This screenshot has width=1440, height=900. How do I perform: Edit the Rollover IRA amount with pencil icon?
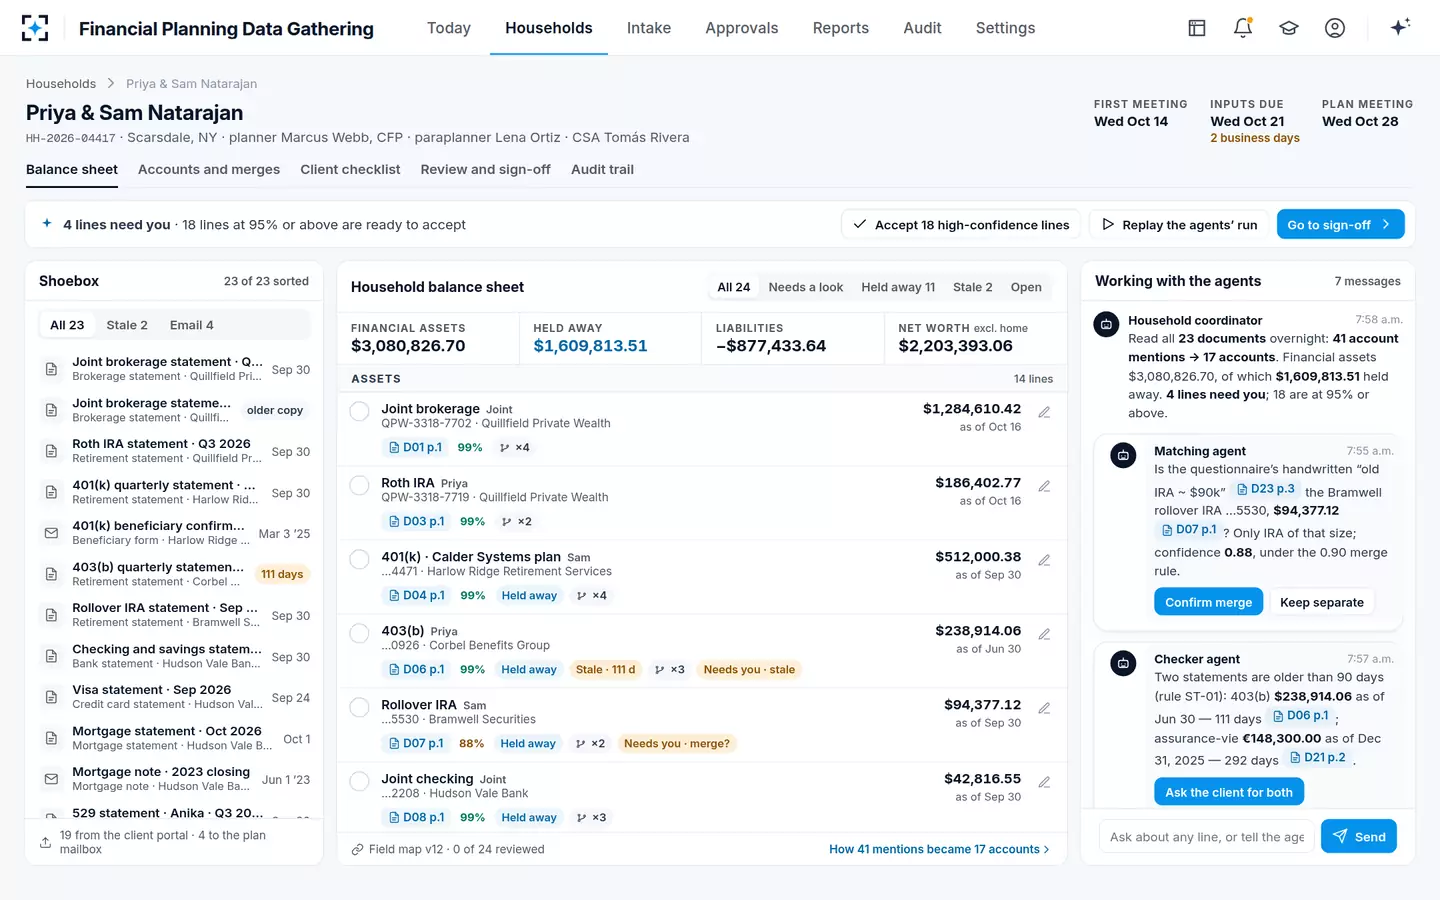pos(1044,708)
